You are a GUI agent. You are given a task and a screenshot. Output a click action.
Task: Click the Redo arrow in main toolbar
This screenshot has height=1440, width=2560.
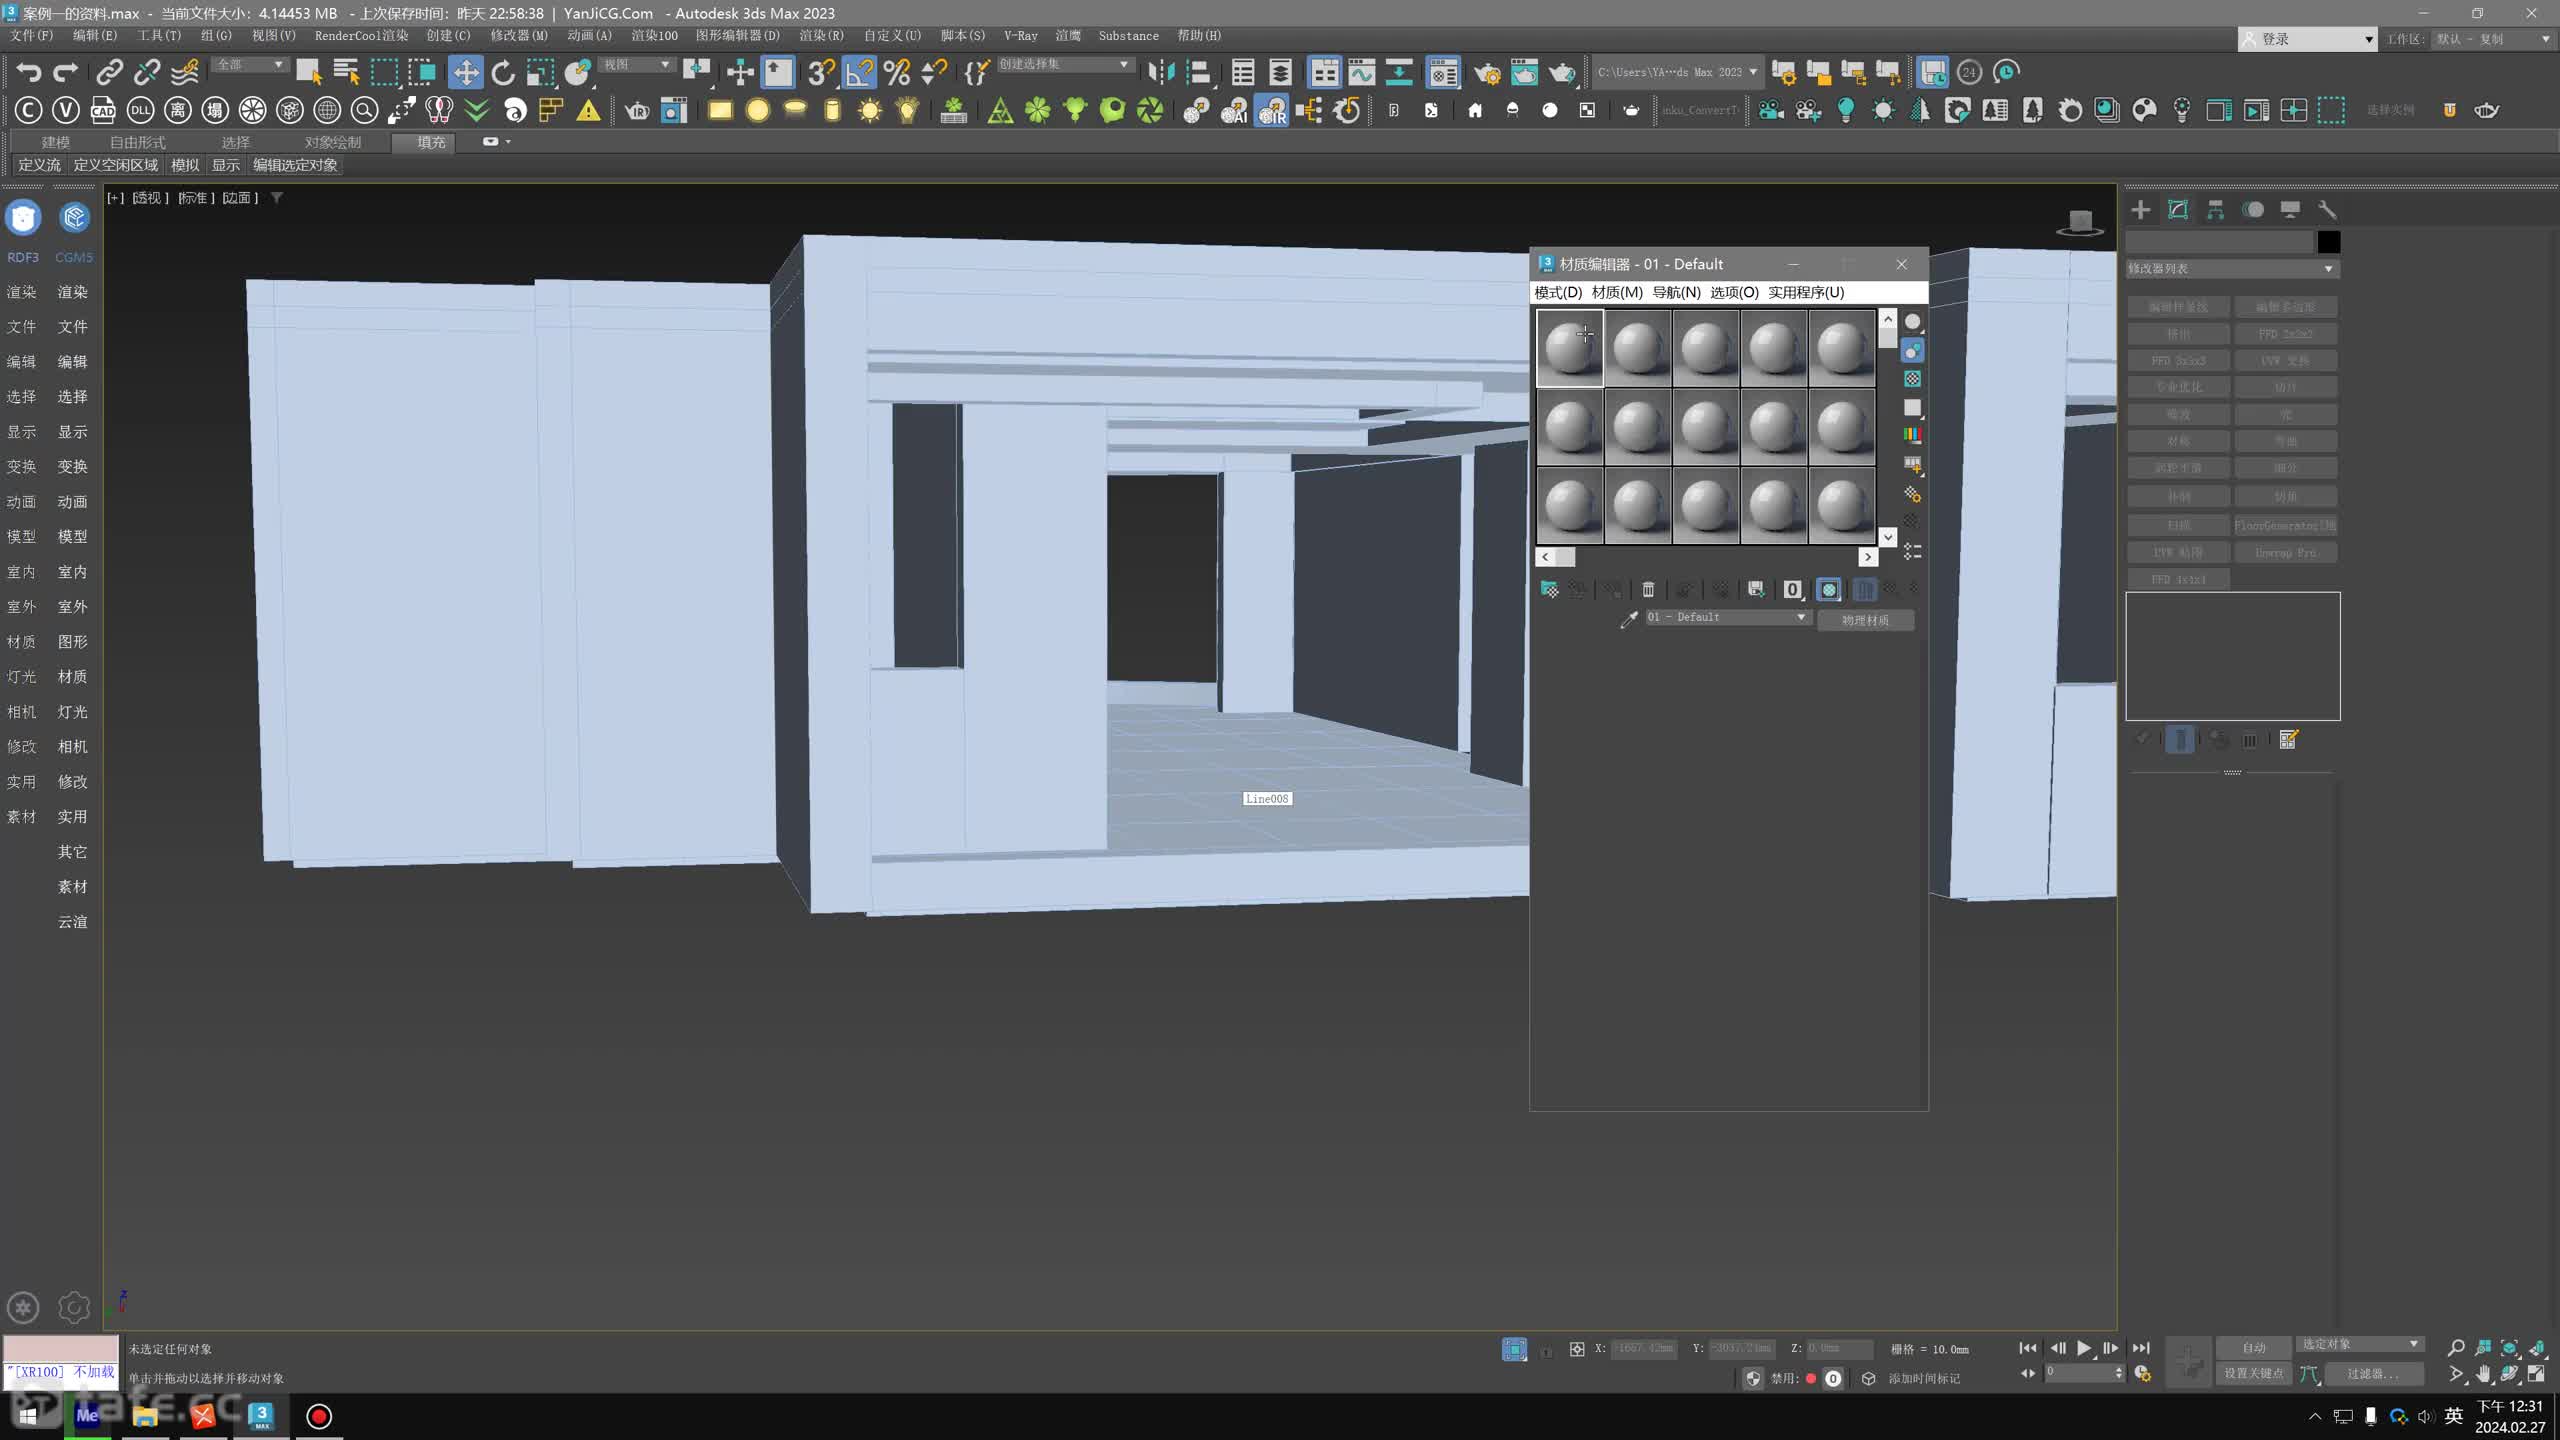point(65,72)
